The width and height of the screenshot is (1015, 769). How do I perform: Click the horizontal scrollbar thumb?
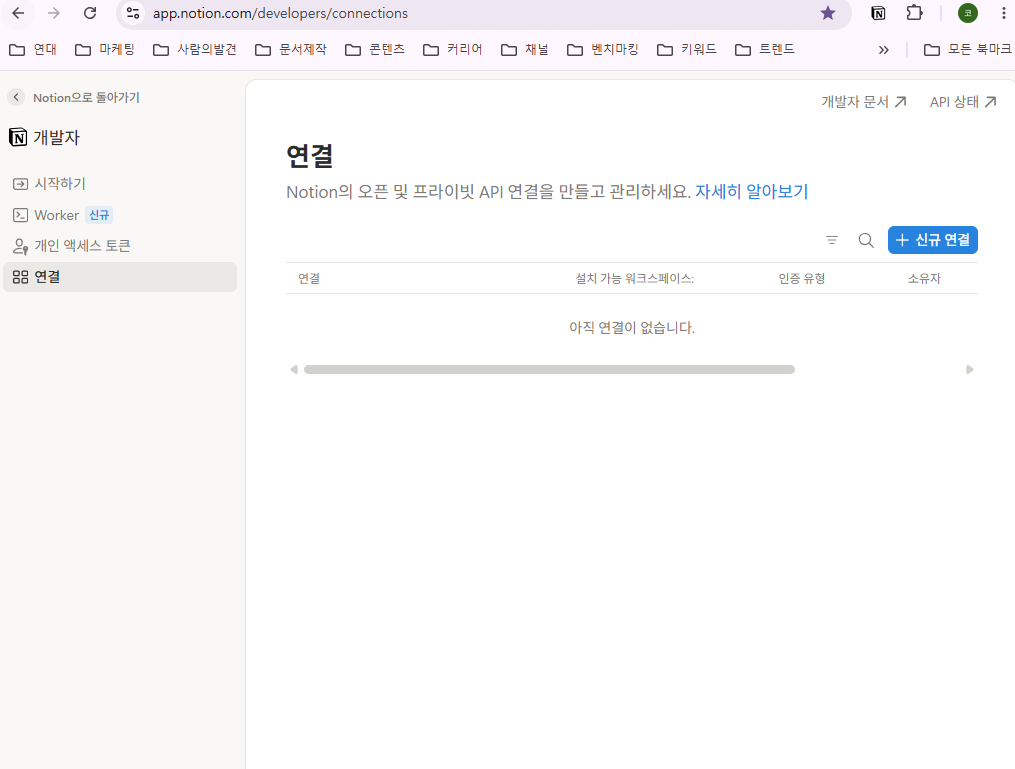point(549,370)
